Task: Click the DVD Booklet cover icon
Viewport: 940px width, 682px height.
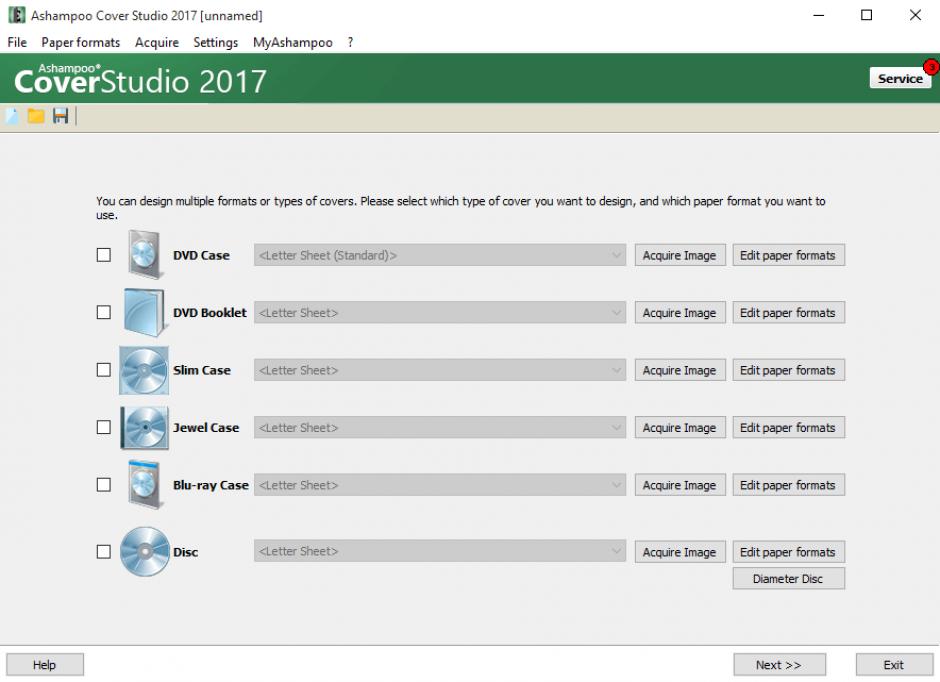Action: (144, 312)
